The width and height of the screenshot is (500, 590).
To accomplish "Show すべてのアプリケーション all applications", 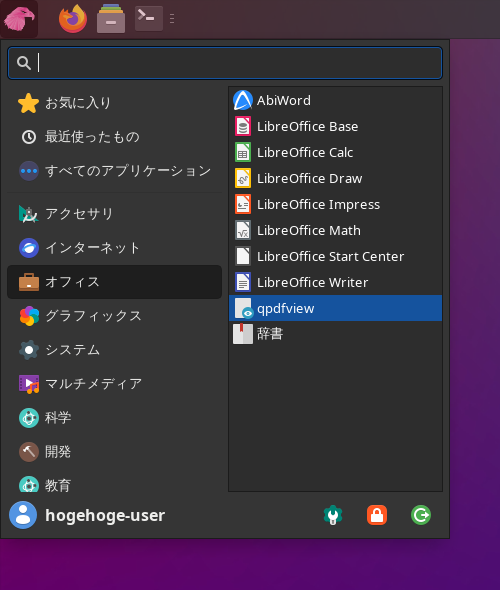I will tap(114, 171).
